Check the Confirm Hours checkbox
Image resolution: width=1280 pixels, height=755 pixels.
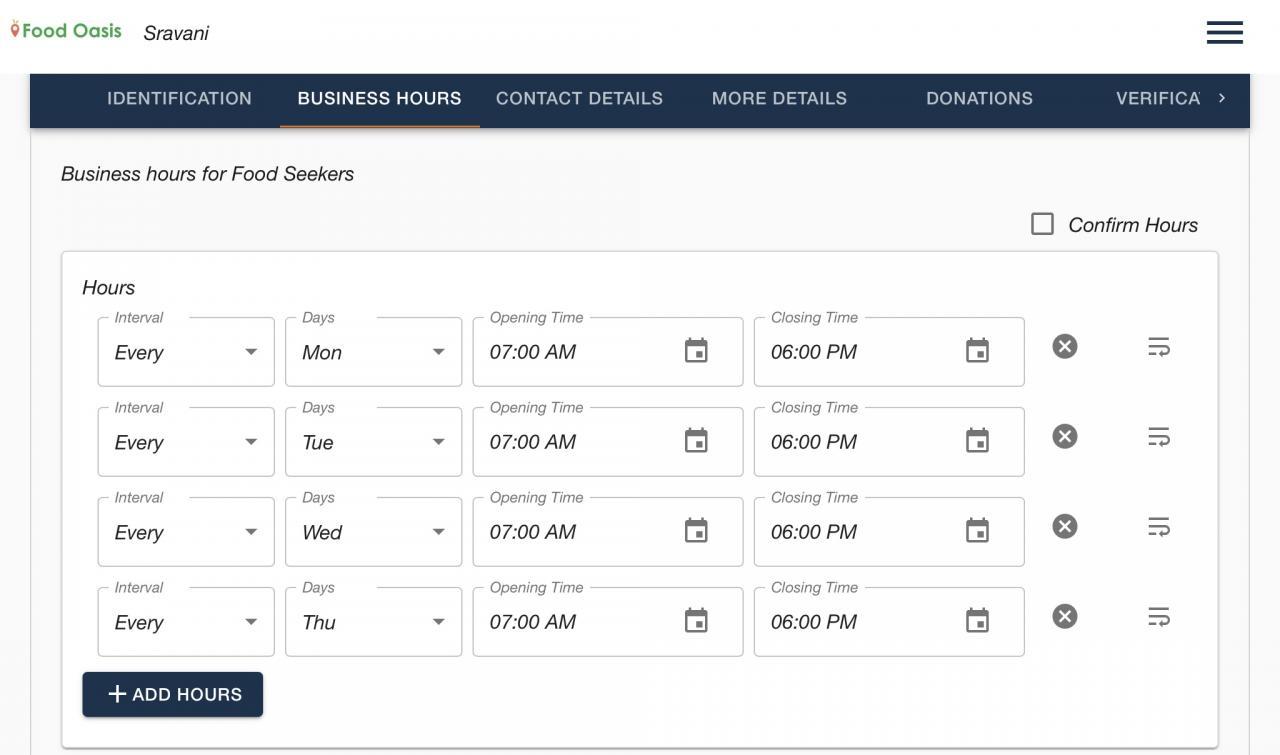(x=1042, y=224)
